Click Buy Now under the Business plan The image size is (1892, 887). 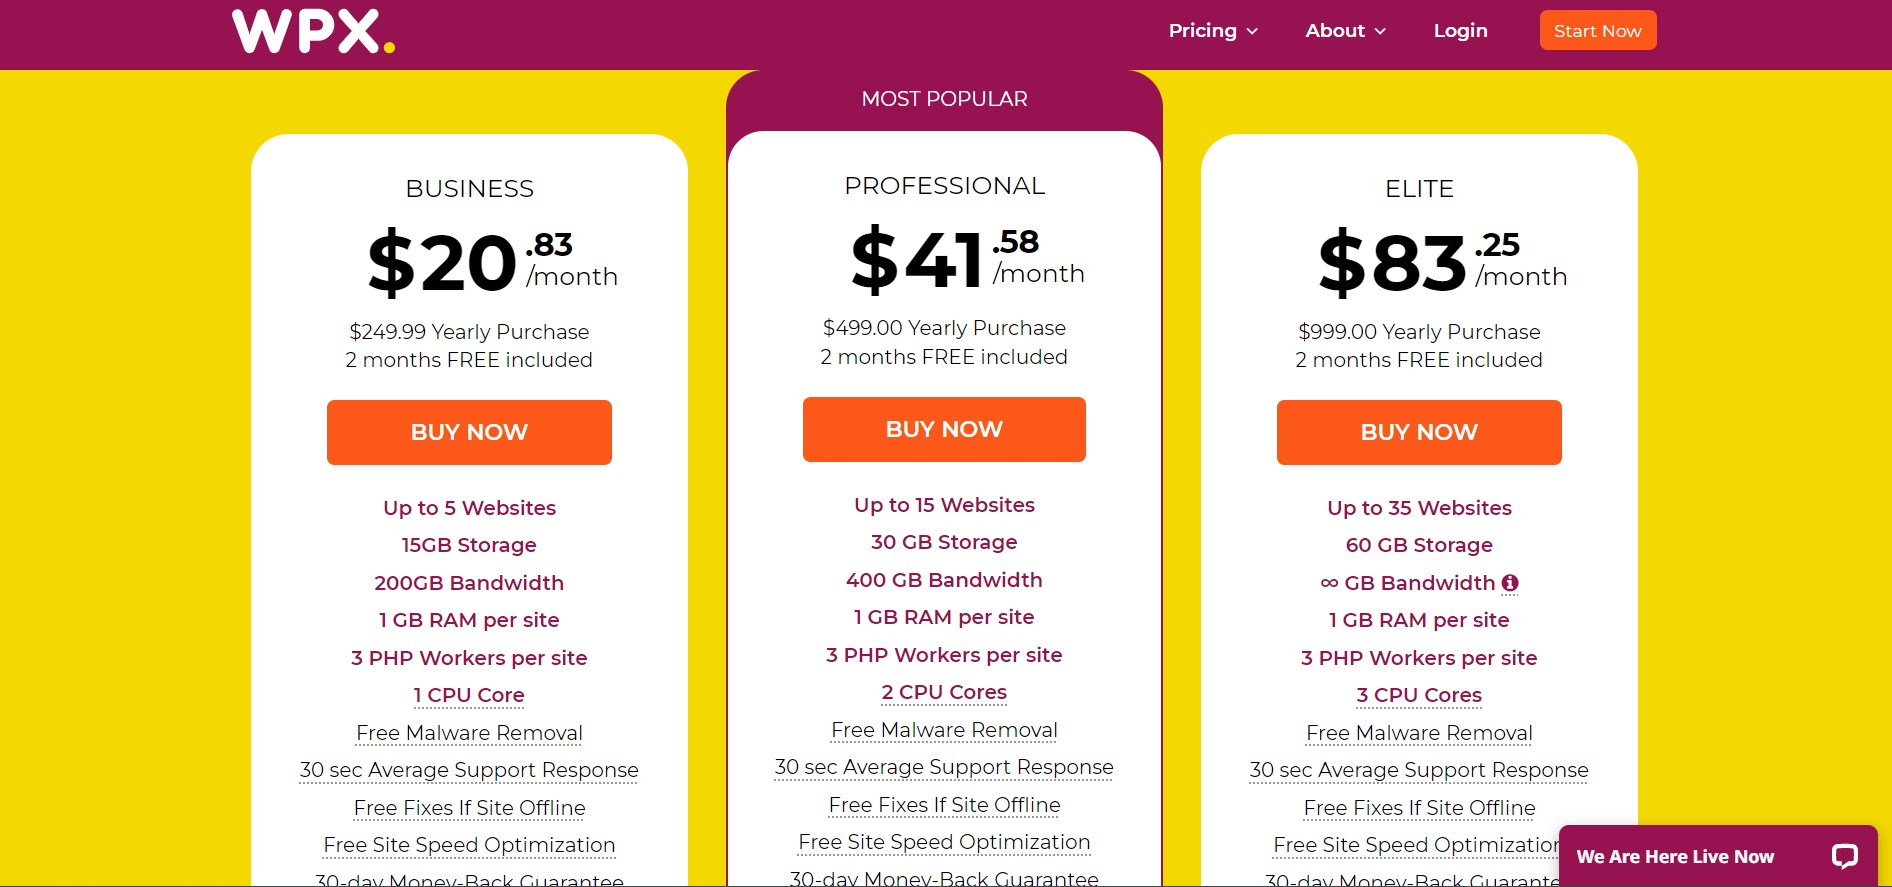click(x=468, y=432)
